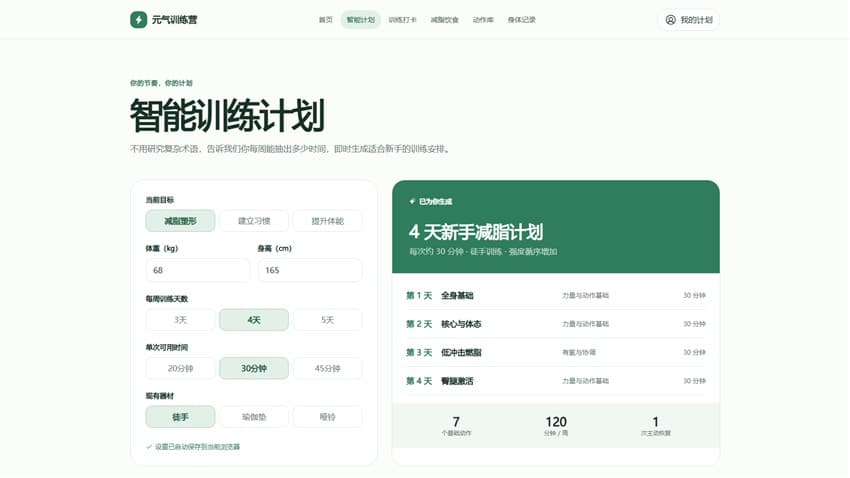Select 徒手 as available equipment
Screen dimensions: 850x478
181,417
